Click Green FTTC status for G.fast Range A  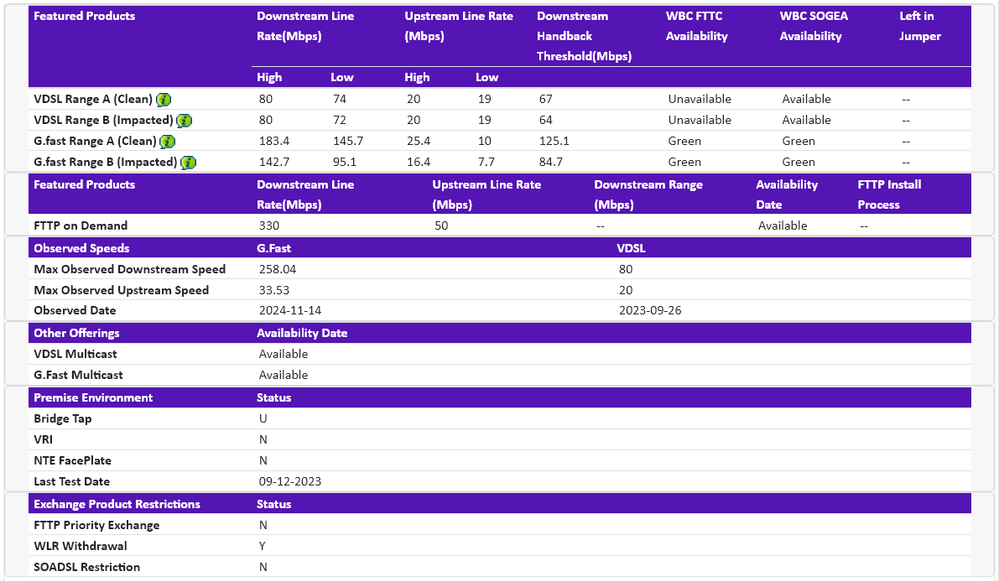click(x=684, y=141)
